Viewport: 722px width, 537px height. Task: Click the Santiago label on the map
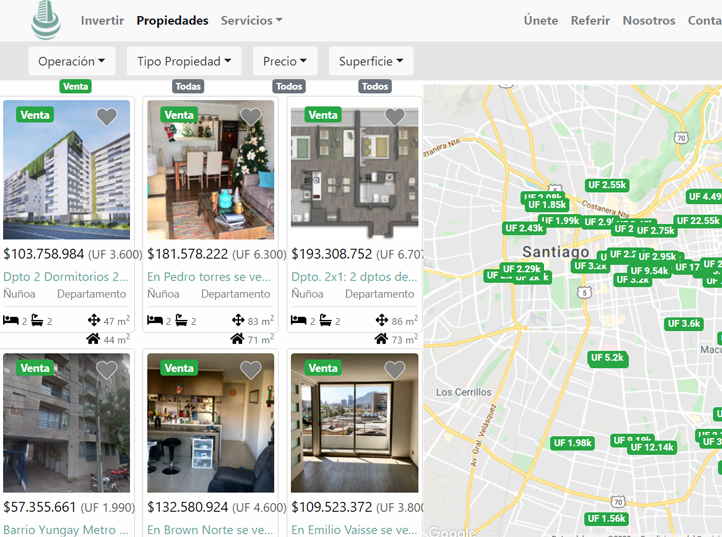point(556,251)
